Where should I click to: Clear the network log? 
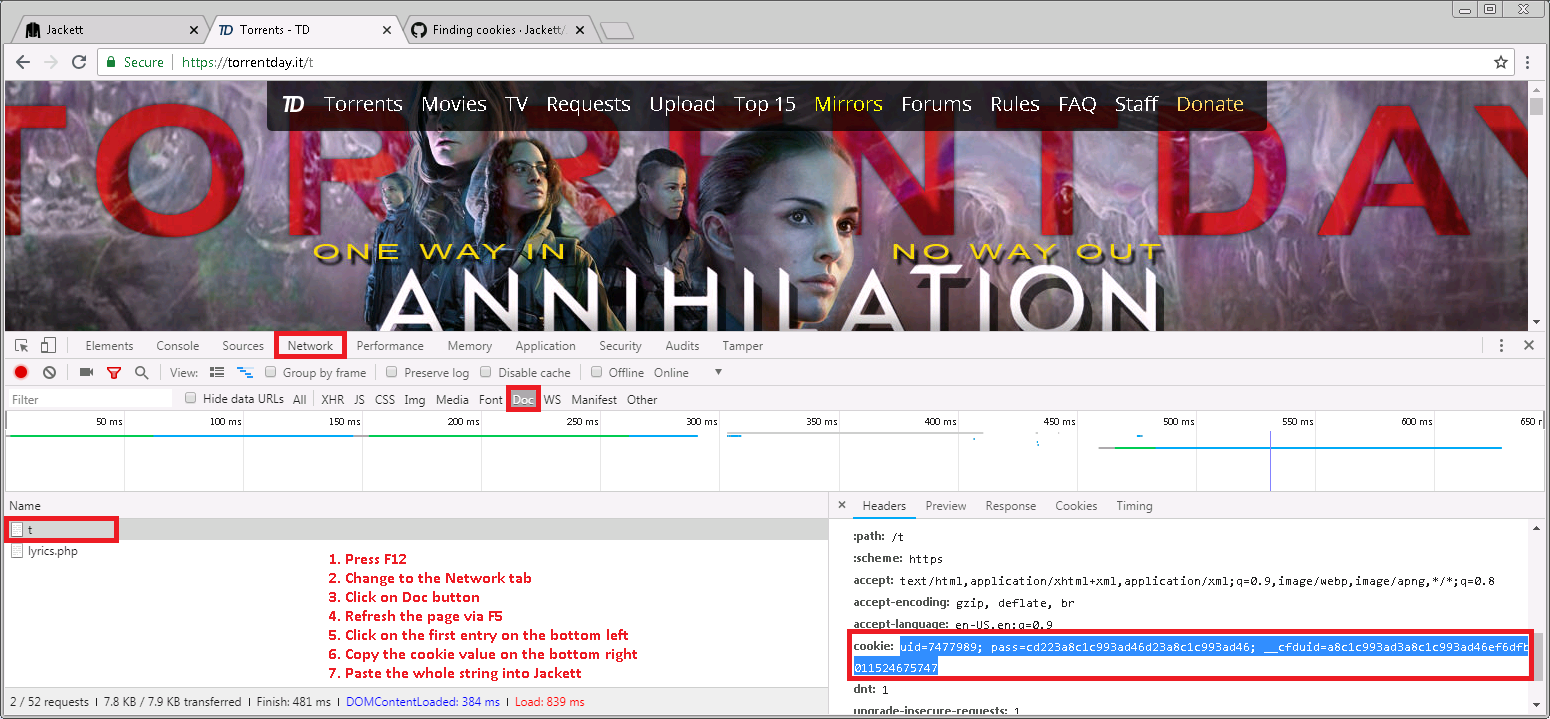(49, 373)
